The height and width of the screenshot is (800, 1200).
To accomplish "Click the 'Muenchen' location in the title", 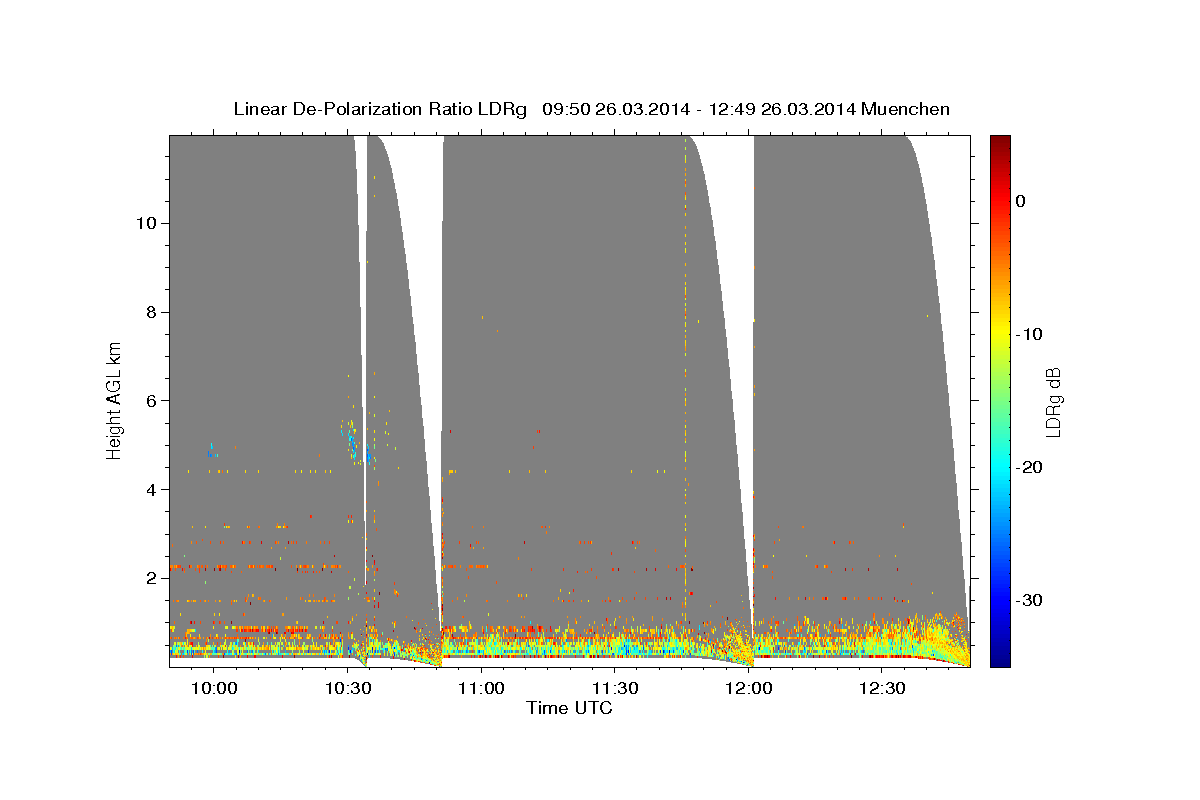I will pyautogui.click(x=908, y=109).
